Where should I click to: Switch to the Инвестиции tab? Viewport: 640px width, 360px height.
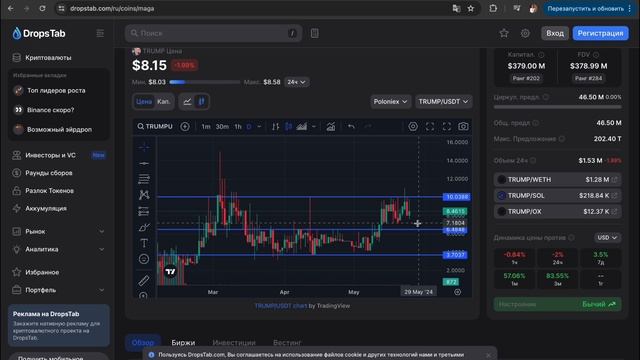234,342
